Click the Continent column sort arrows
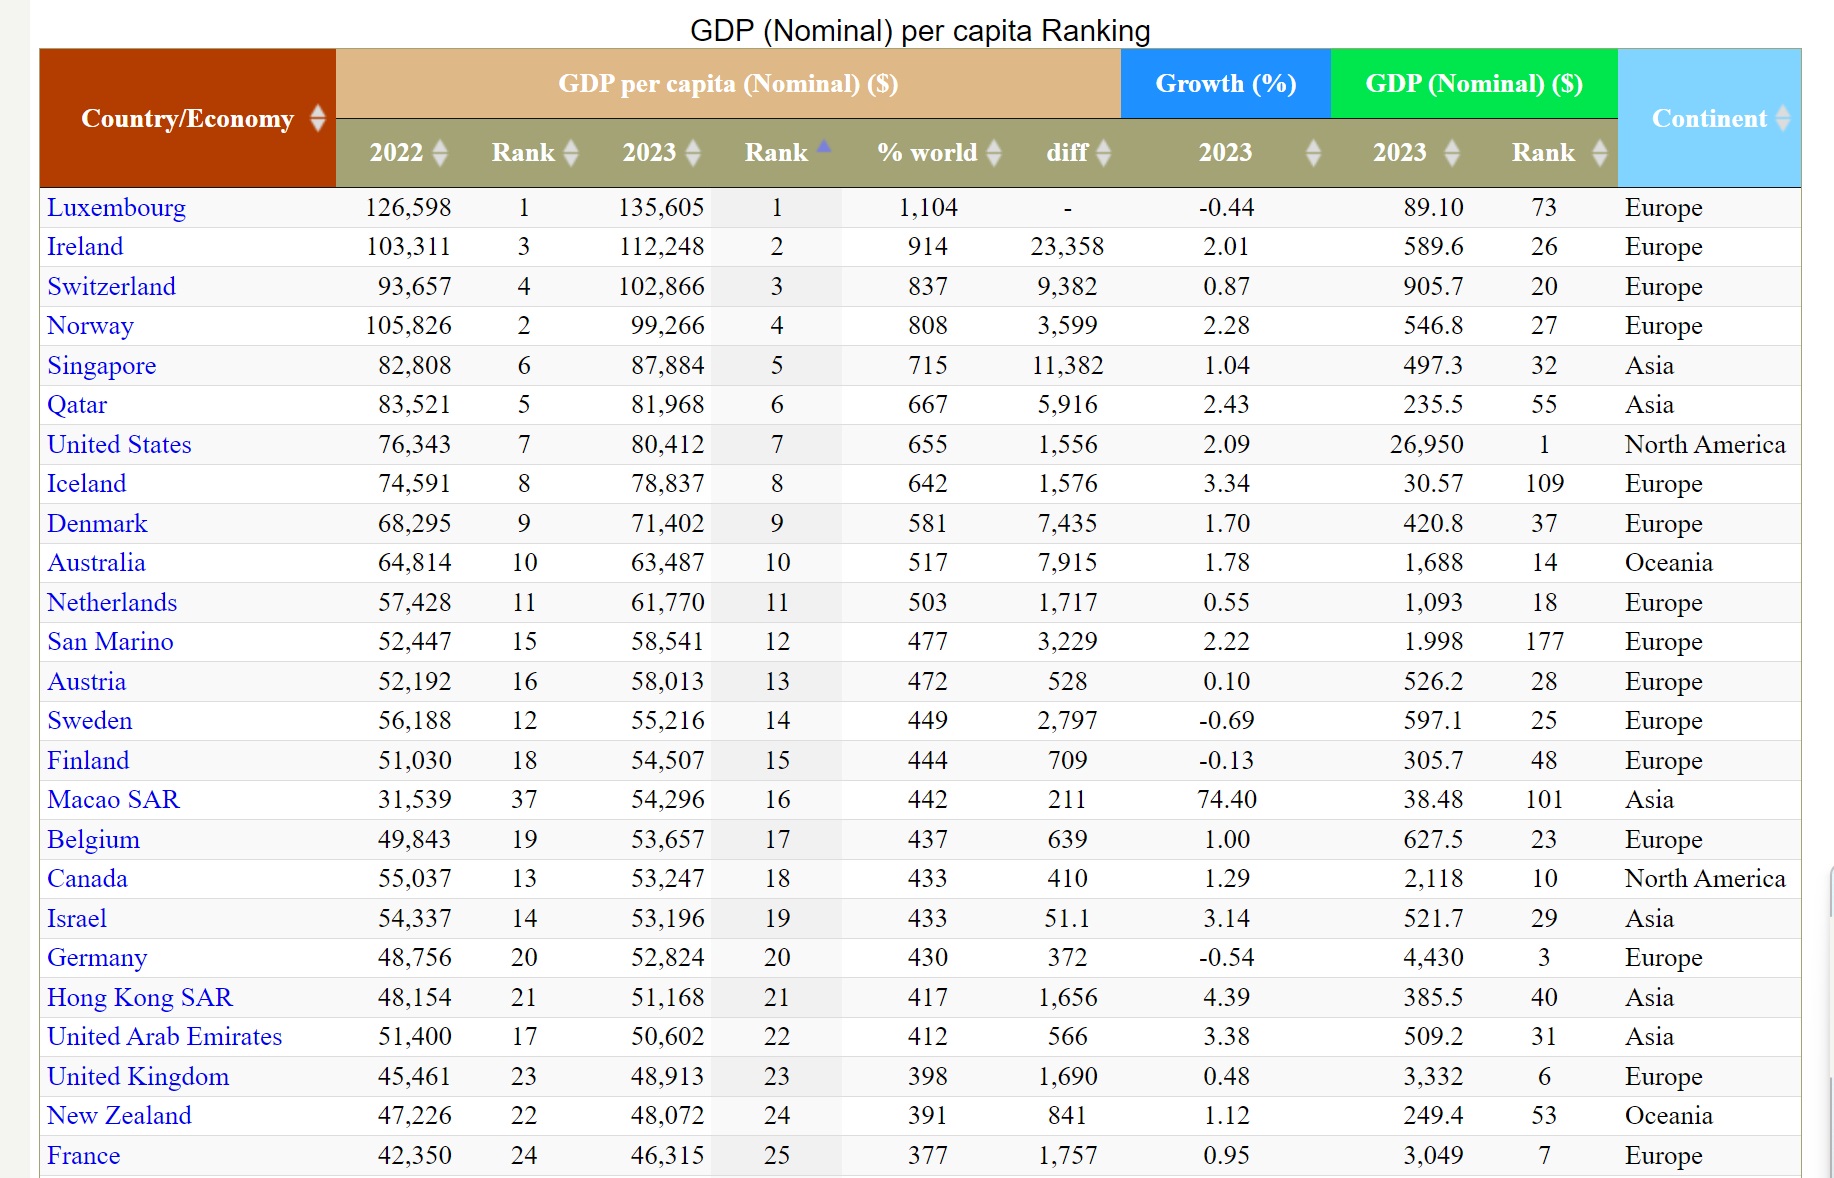 [1782, 118]
